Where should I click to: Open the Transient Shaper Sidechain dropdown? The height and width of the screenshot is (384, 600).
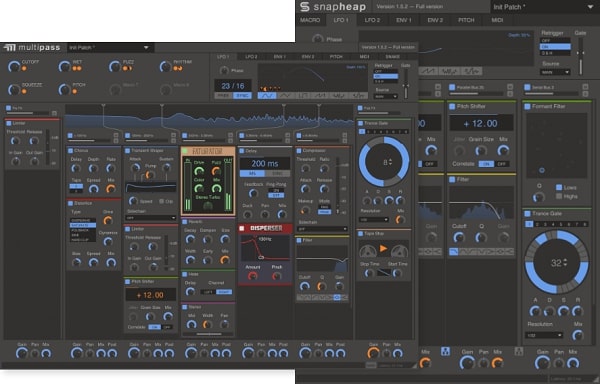click(151, 218)
